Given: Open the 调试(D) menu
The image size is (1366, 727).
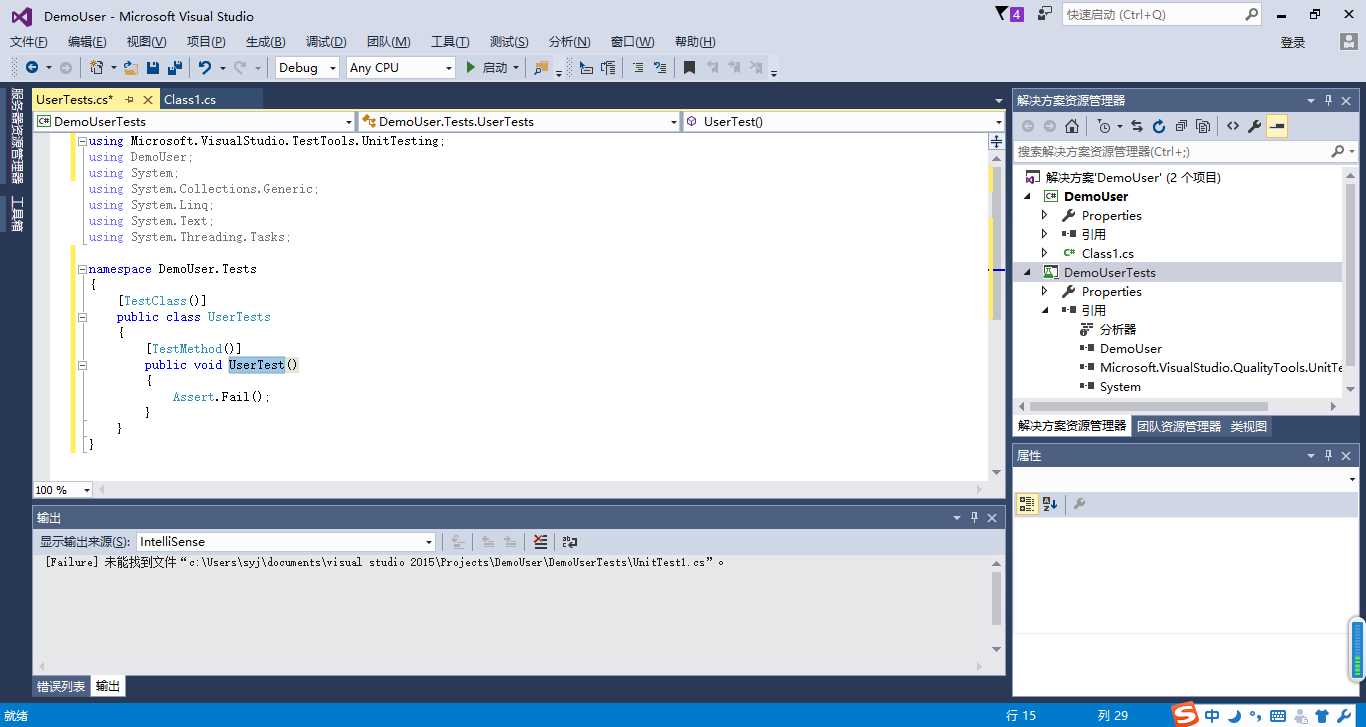Looking at the screenshot, I should coord(326,41).
